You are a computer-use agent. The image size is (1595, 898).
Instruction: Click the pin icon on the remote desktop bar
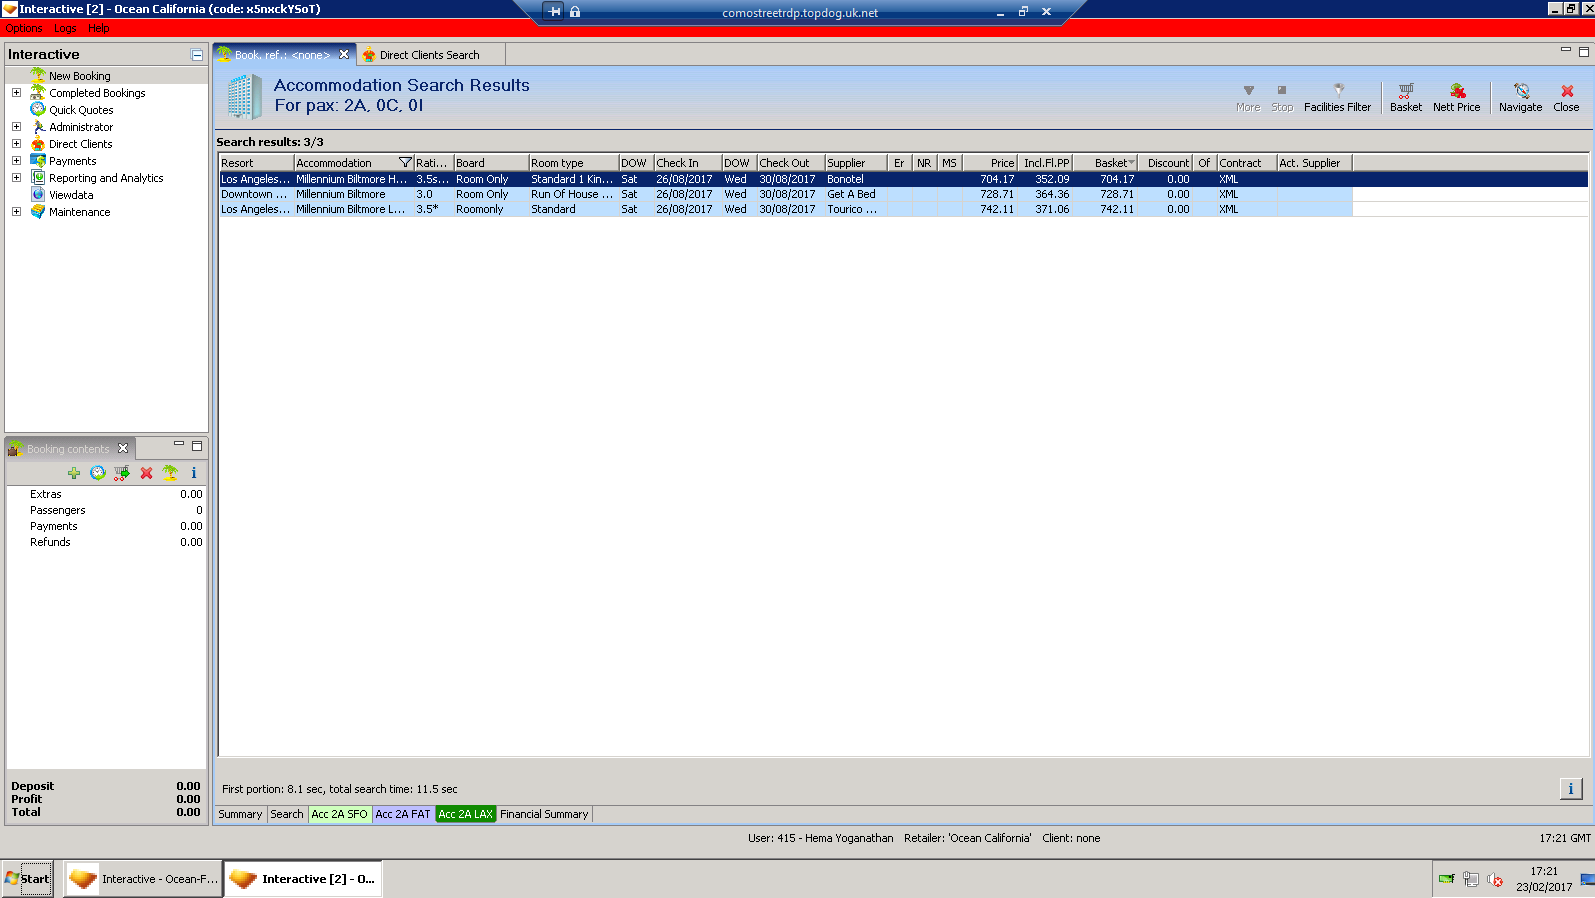[x=554, y=12]
